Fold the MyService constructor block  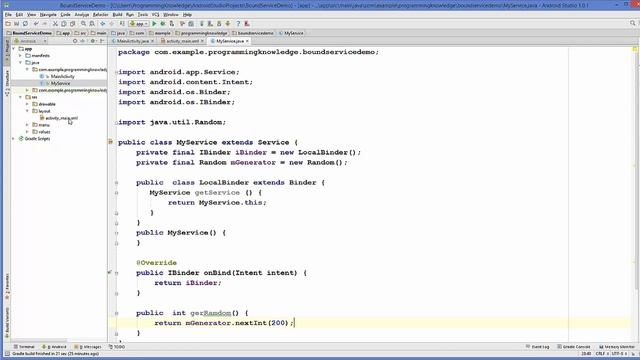click(x=116, y=233)
